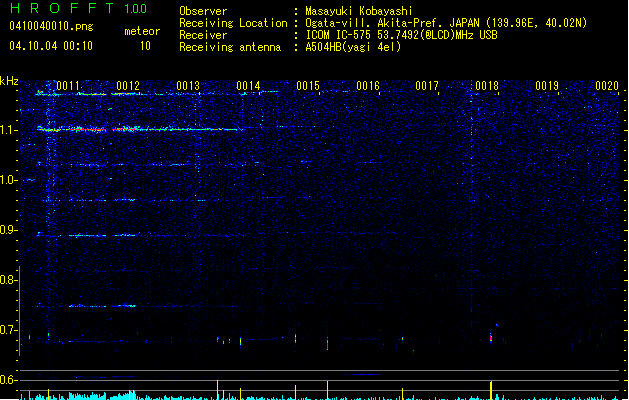The height and width of the screenshot is (400, 629).
Task: Click the 0013 time marker
Action: coord(188,86)
